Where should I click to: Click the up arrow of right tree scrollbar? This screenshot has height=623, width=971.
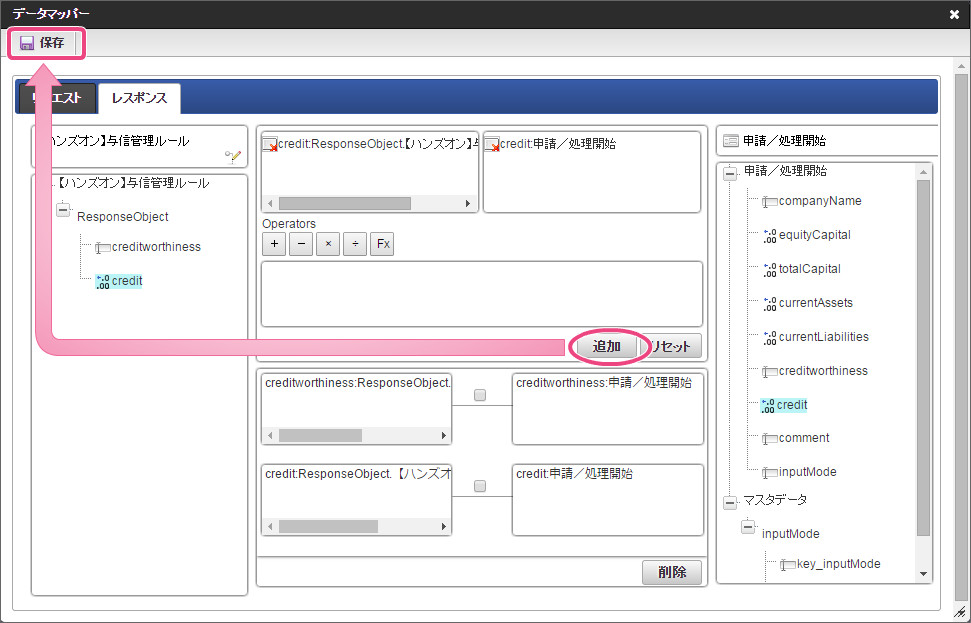(923, 172)
